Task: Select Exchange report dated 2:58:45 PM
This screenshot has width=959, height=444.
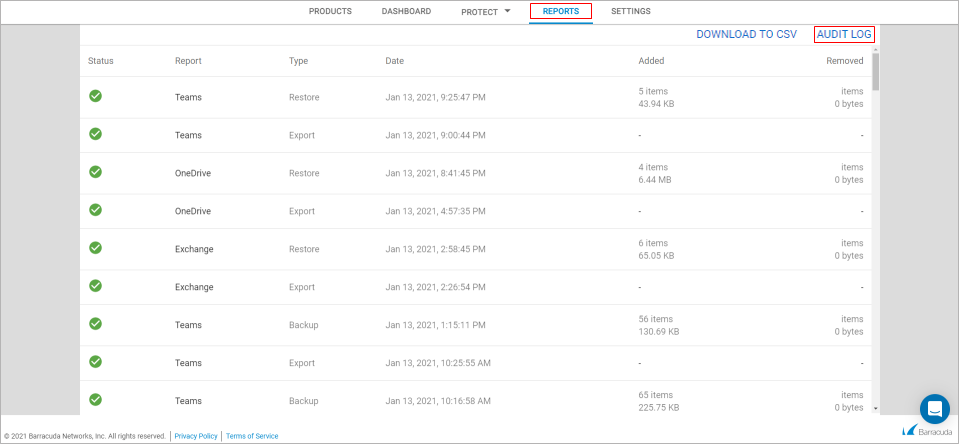Action: coord(194,249)
